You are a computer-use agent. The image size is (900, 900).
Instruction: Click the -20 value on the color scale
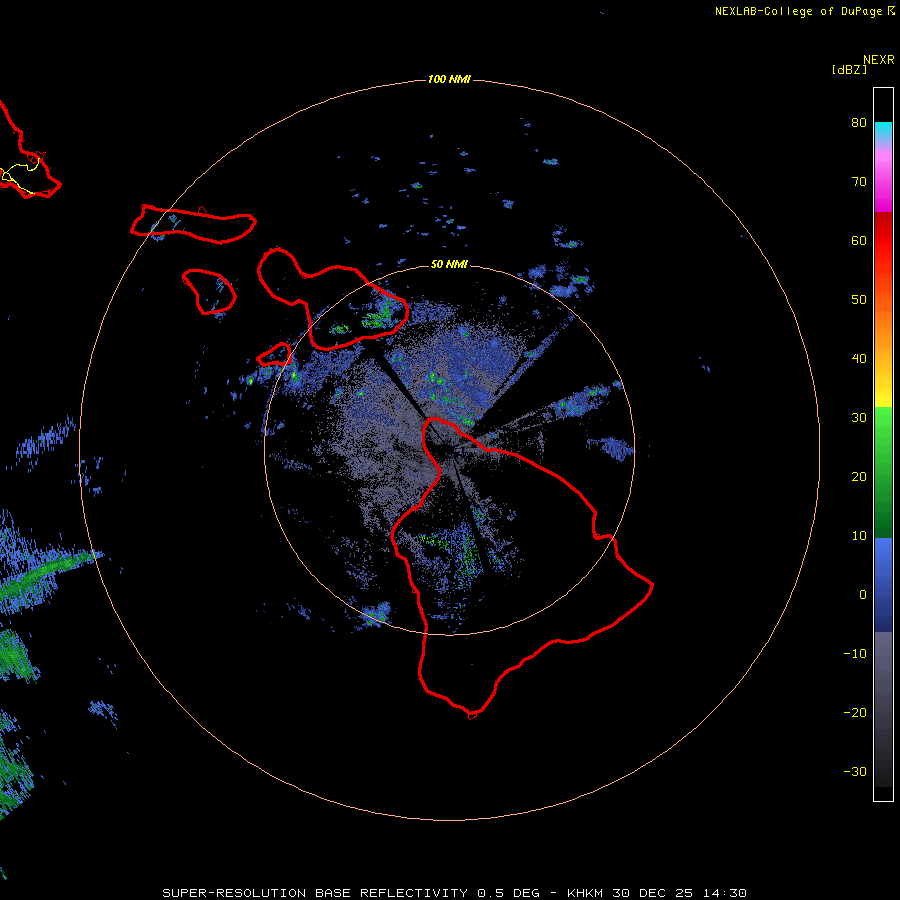coord(855,712)
